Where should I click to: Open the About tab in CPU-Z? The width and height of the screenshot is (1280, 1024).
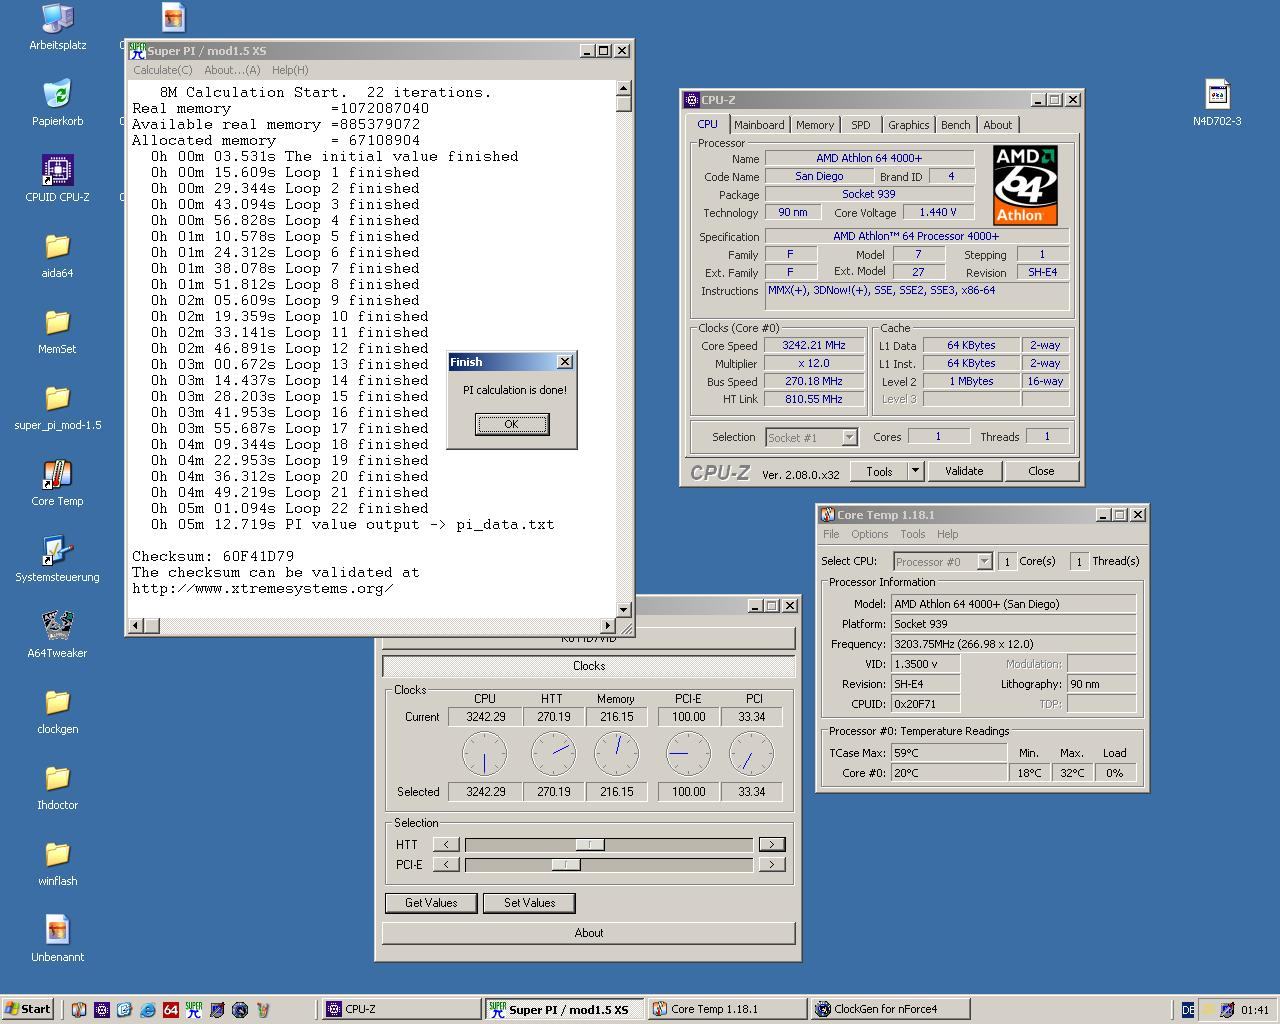click(998, 125)
